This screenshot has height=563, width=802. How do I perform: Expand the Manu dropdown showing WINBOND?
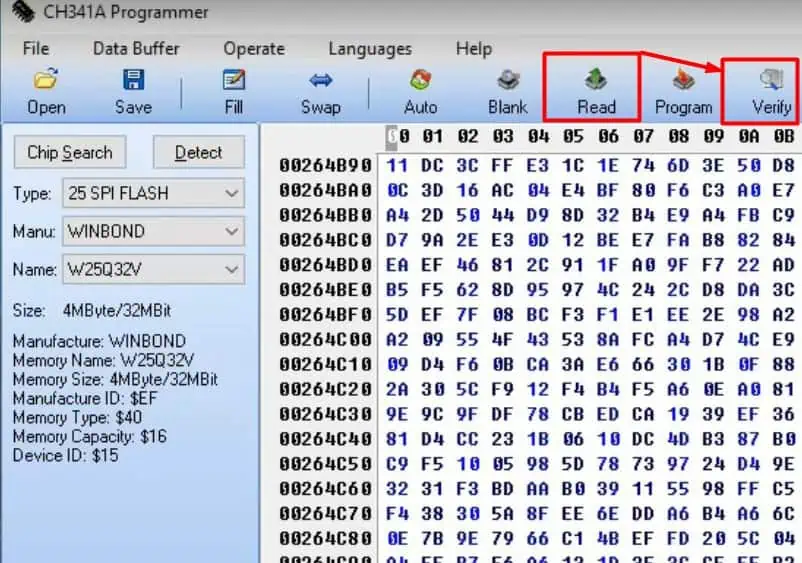232,232
